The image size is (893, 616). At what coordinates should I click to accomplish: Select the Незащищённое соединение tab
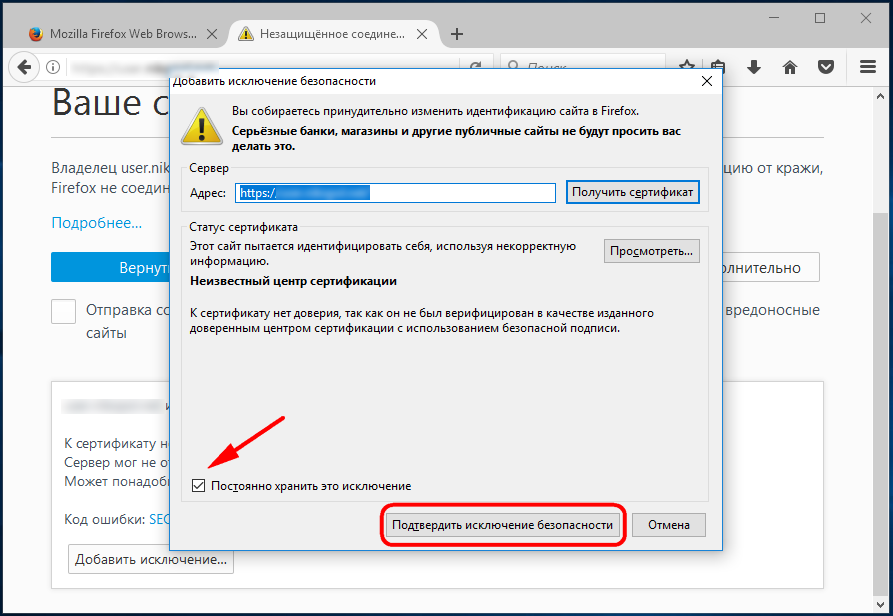333,34
